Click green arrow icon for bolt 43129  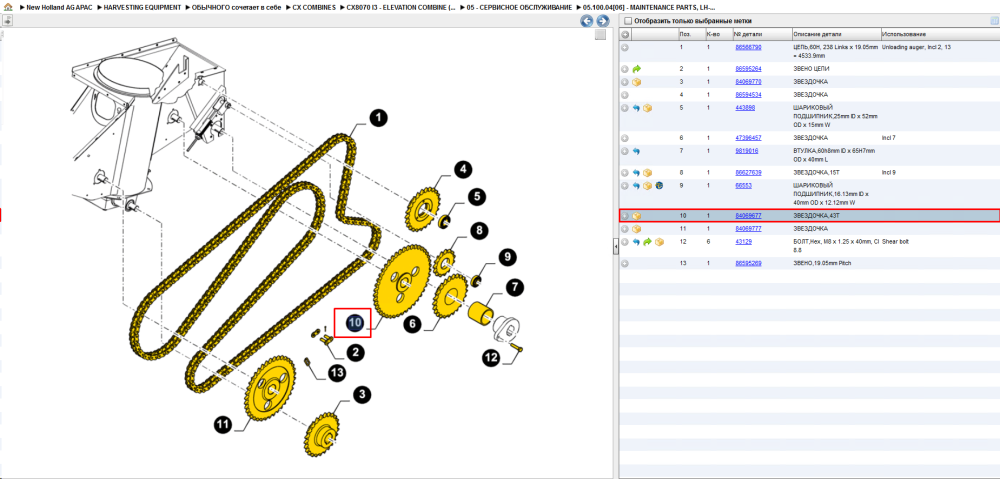click(x=648, y=242)
